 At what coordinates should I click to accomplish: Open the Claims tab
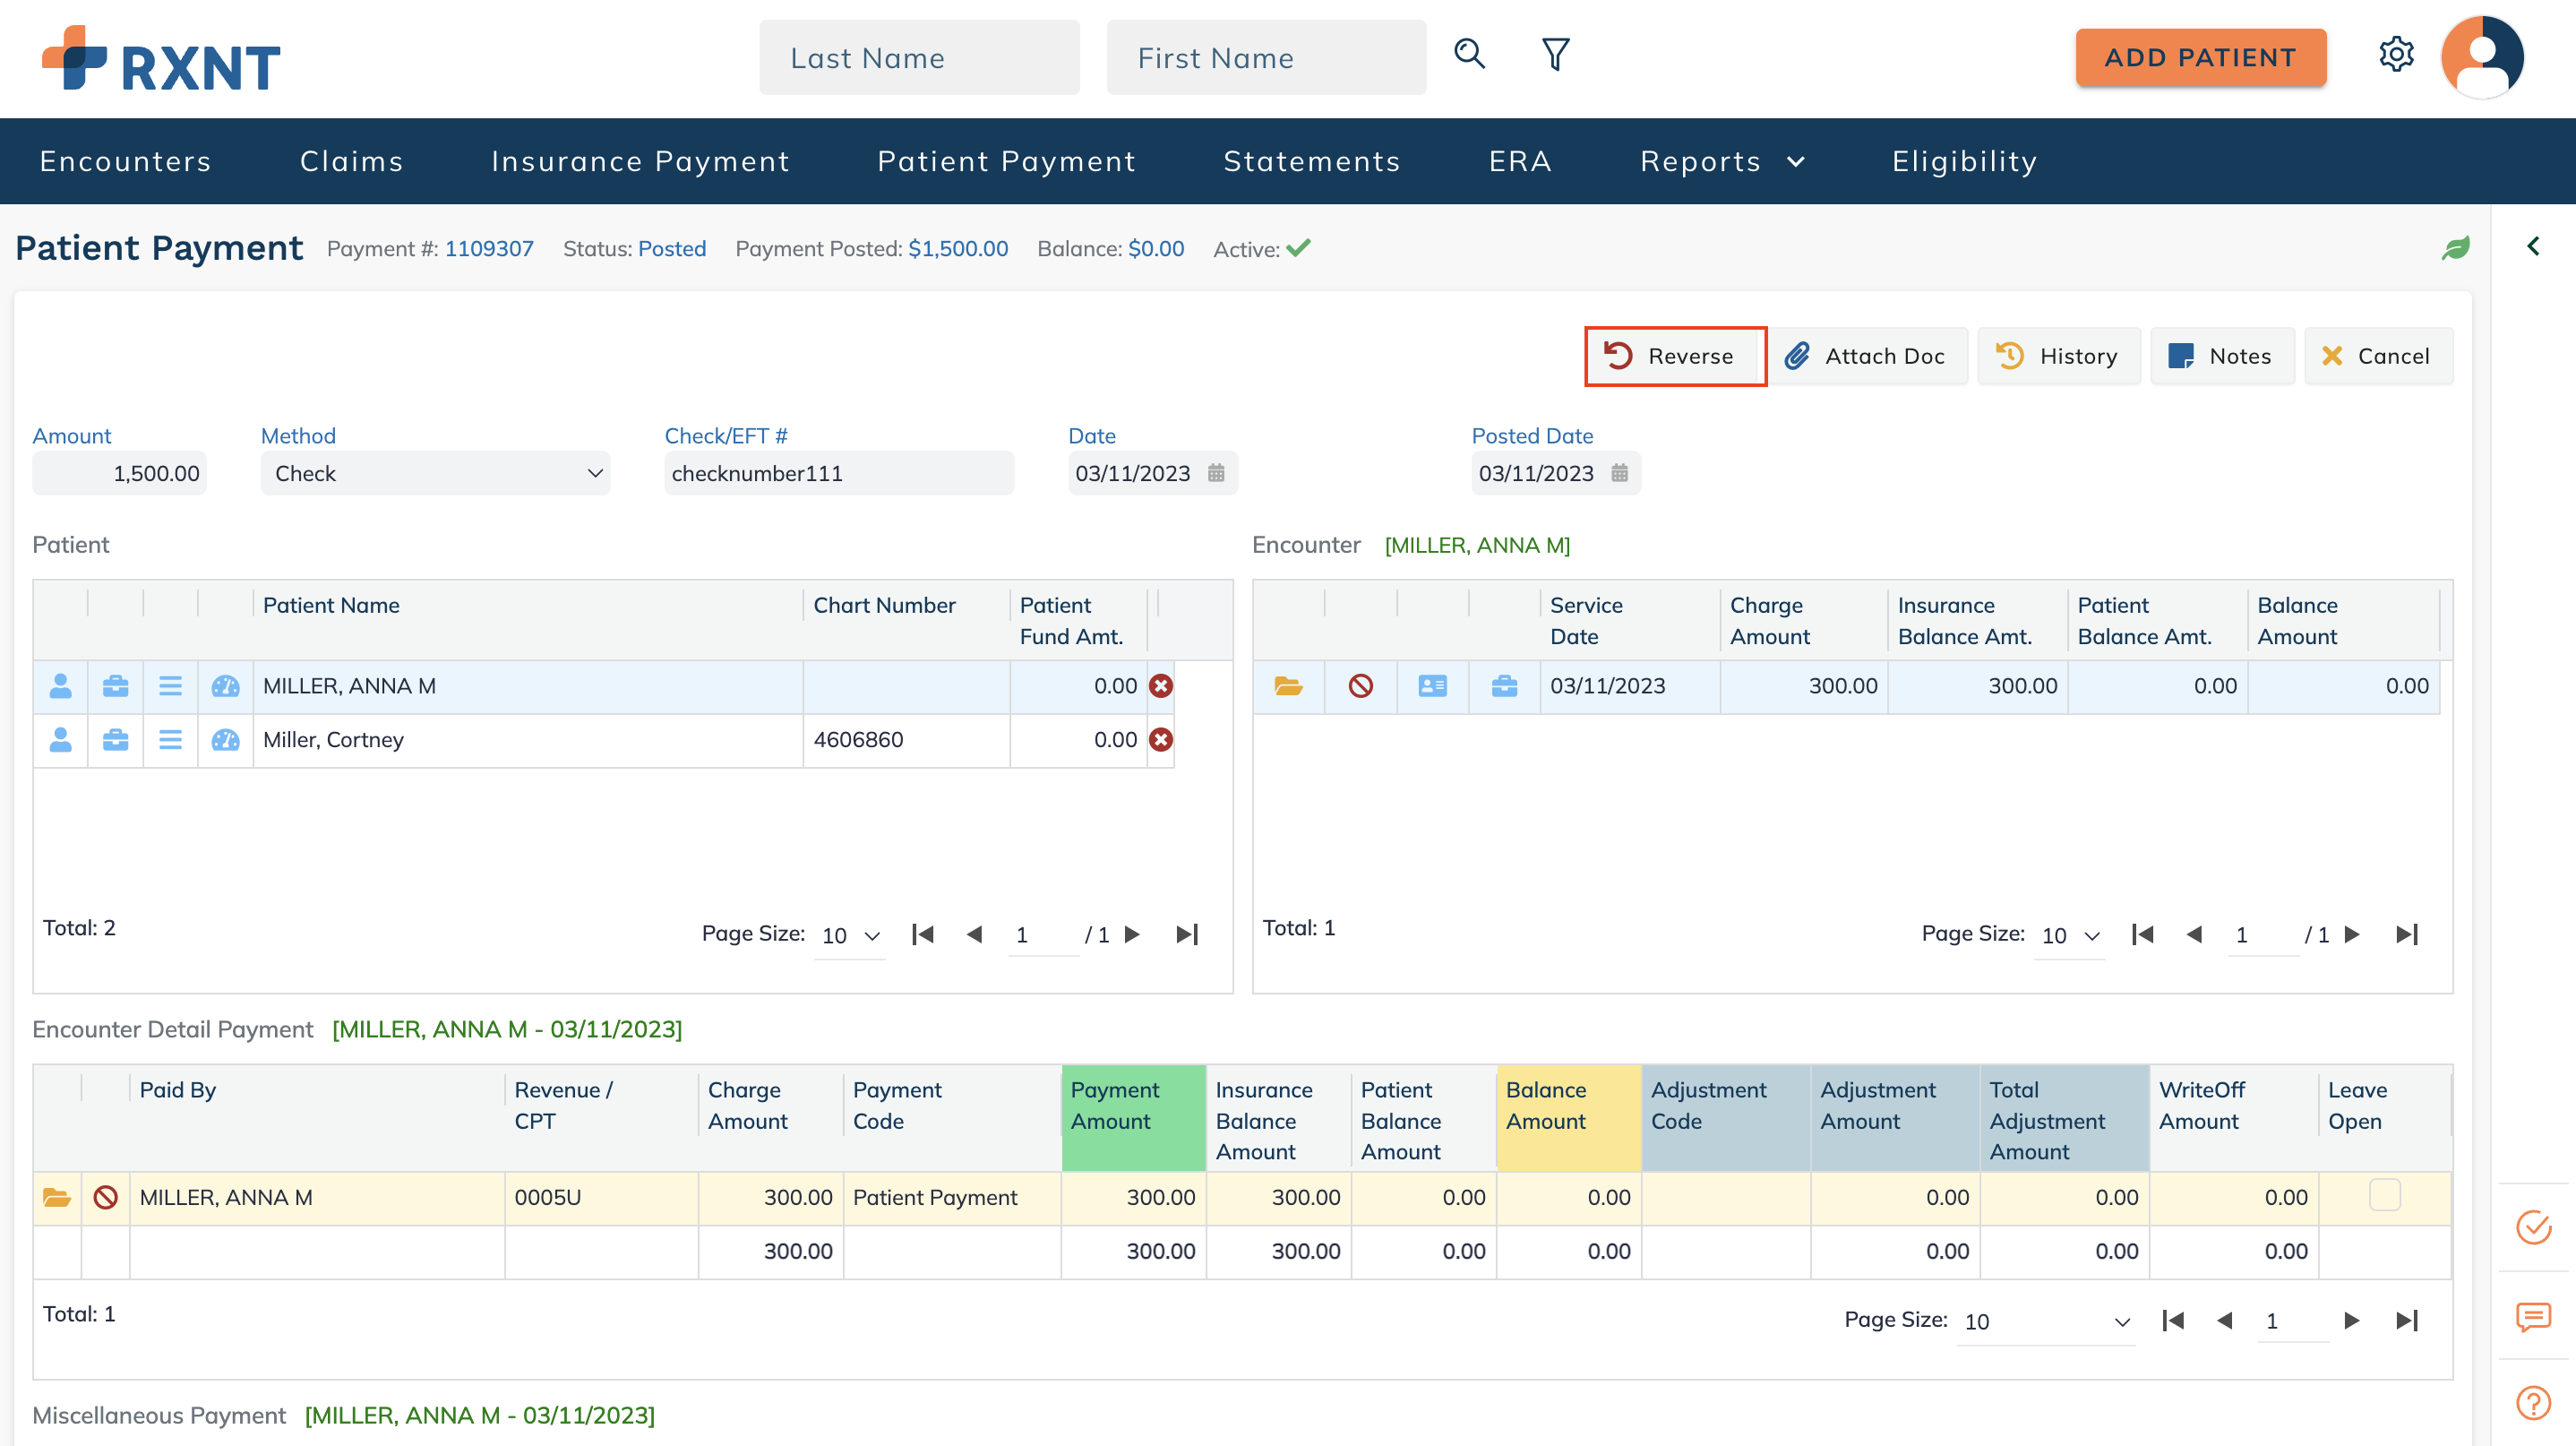[352, 161]
